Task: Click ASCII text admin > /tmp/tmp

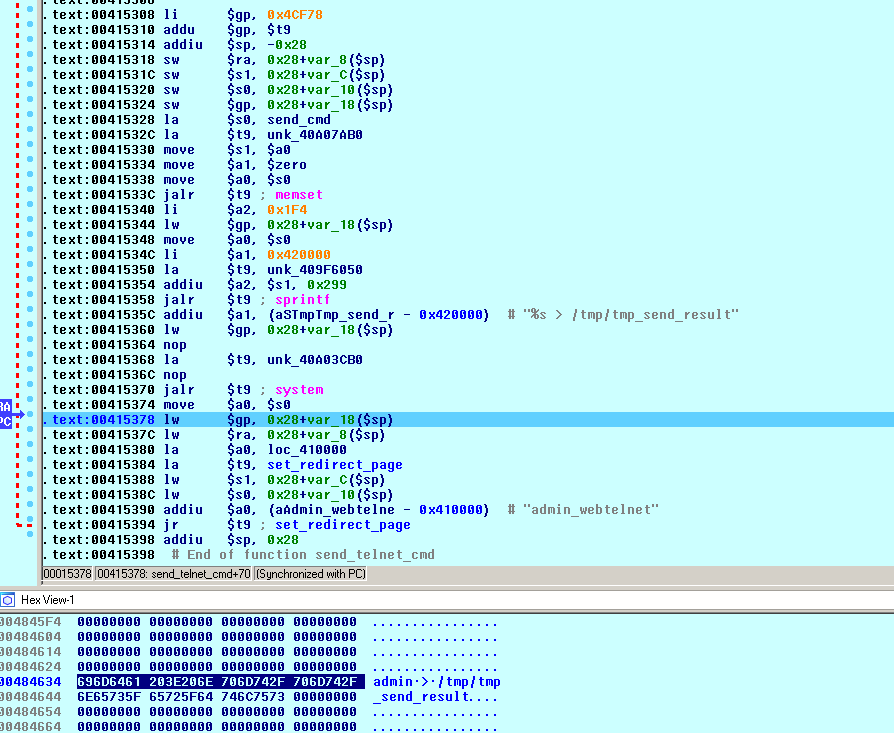Action: (x=437, y=682)
